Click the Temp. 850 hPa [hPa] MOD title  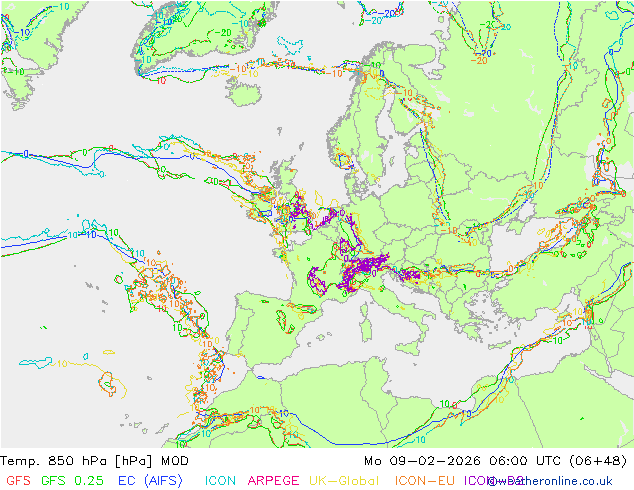(94, 461)
